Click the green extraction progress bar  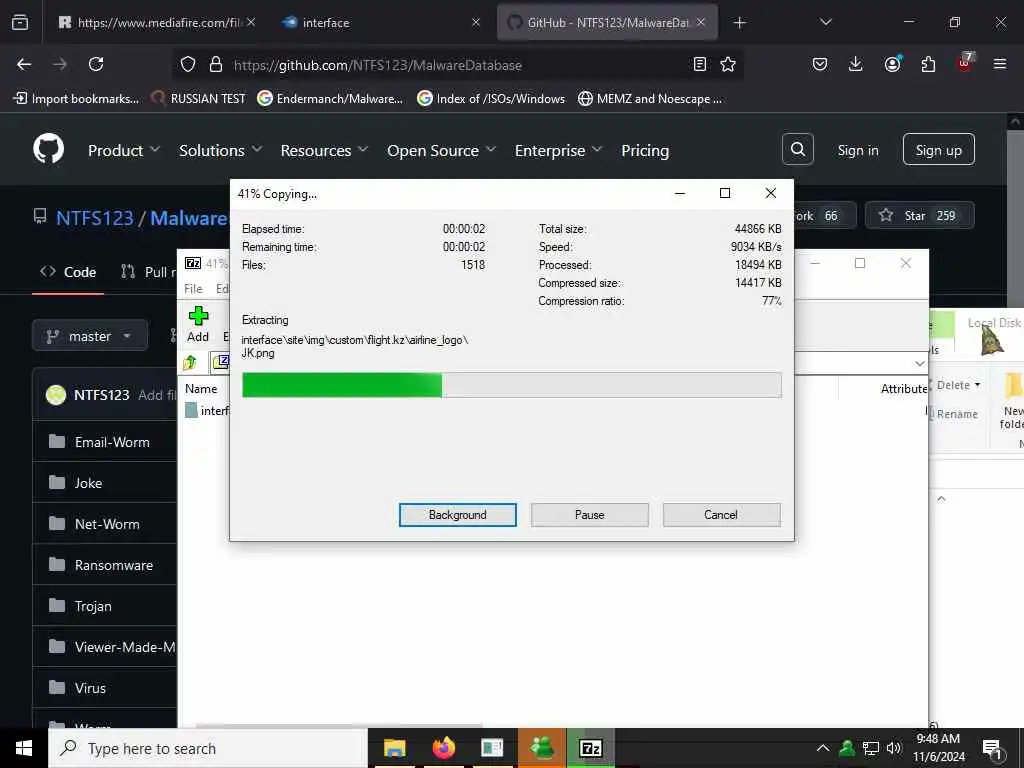coord(511,385)
